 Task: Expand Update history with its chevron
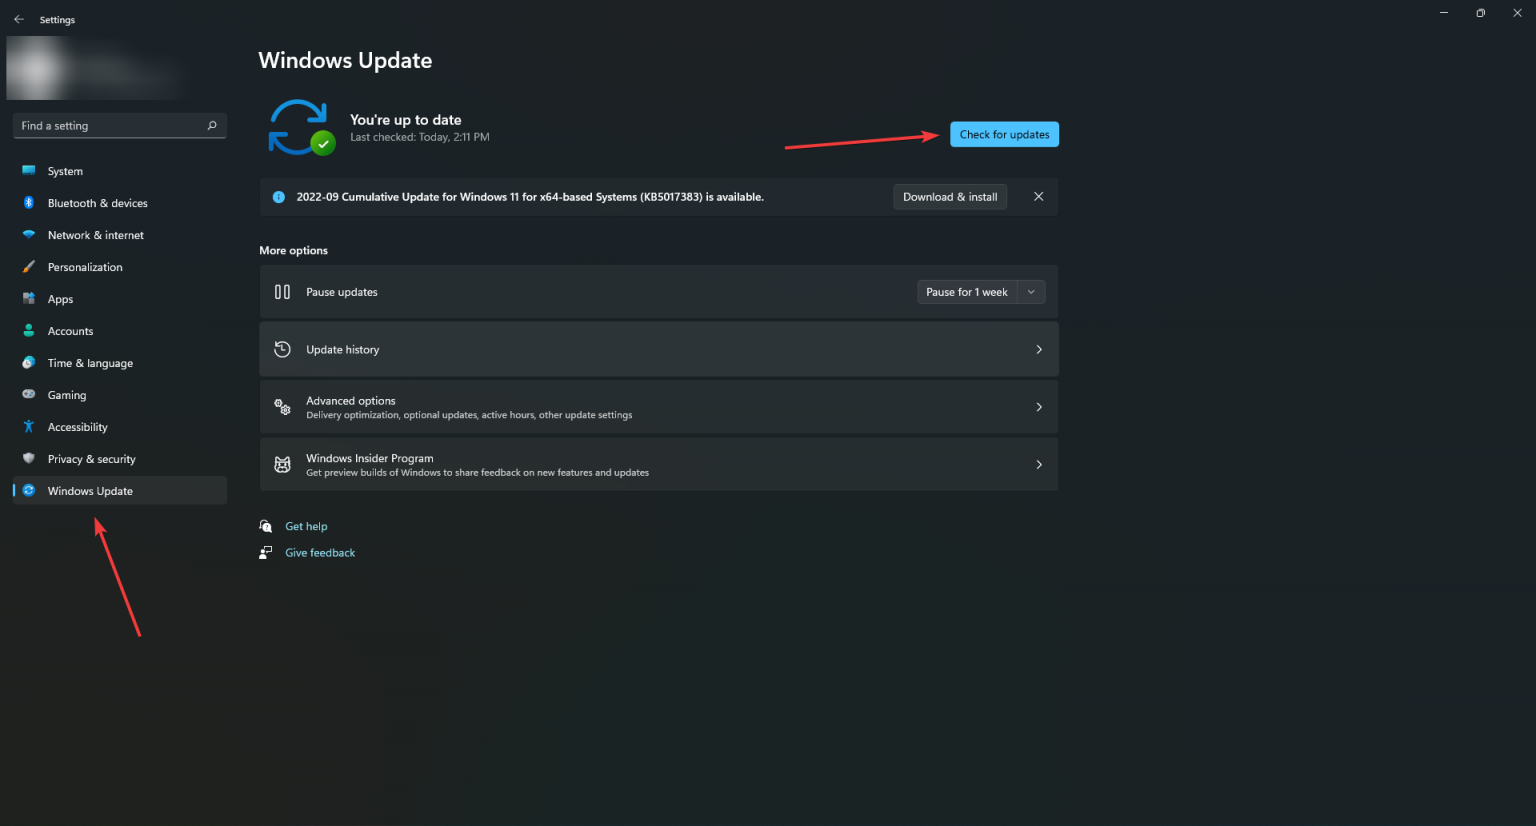1039,349
